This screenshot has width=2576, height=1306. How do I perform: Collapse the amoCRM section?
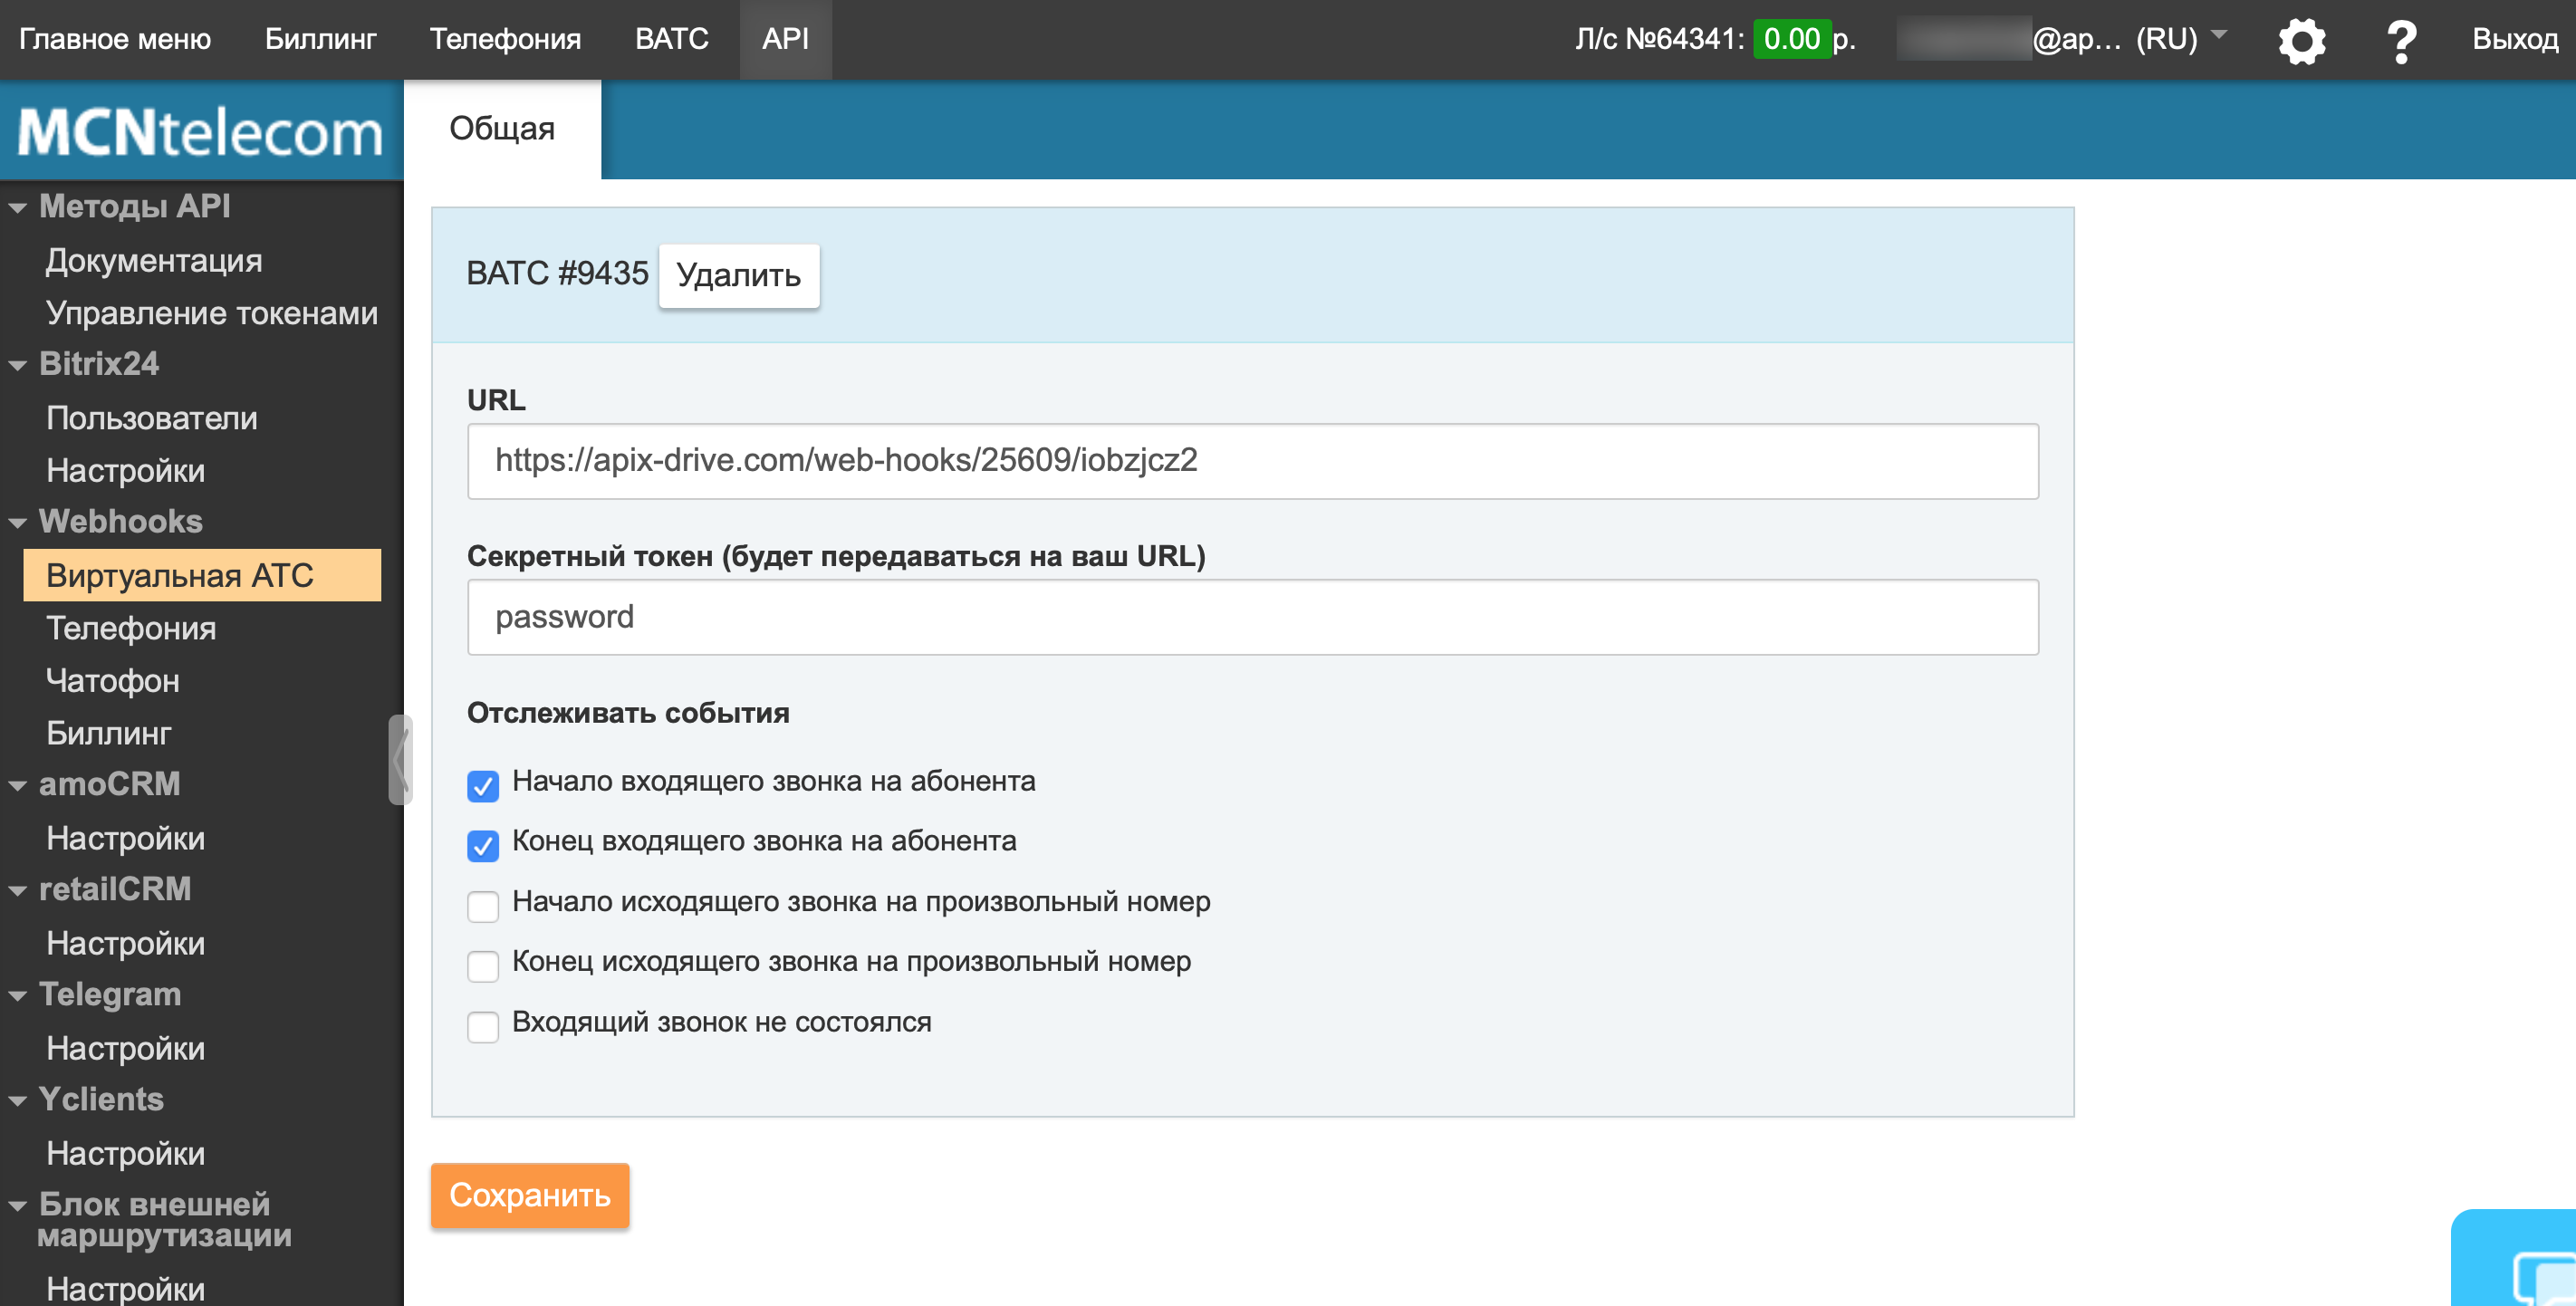(17, 785)
